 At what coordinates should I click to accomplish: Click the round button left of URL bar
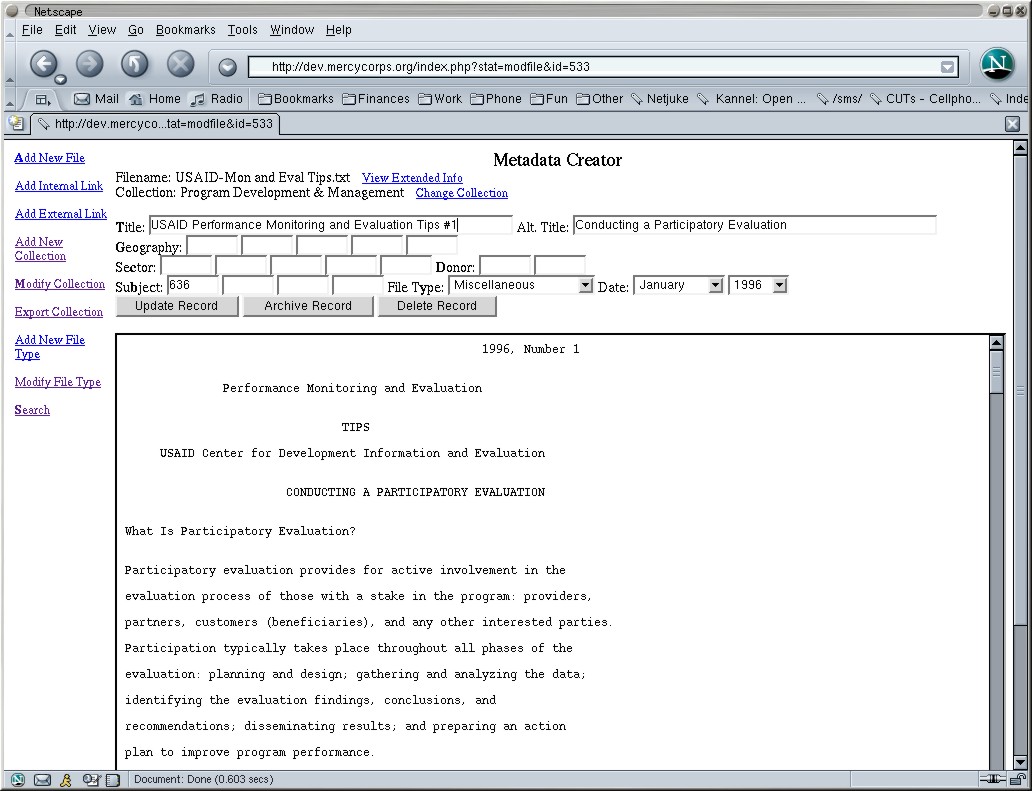coord(227,66)
